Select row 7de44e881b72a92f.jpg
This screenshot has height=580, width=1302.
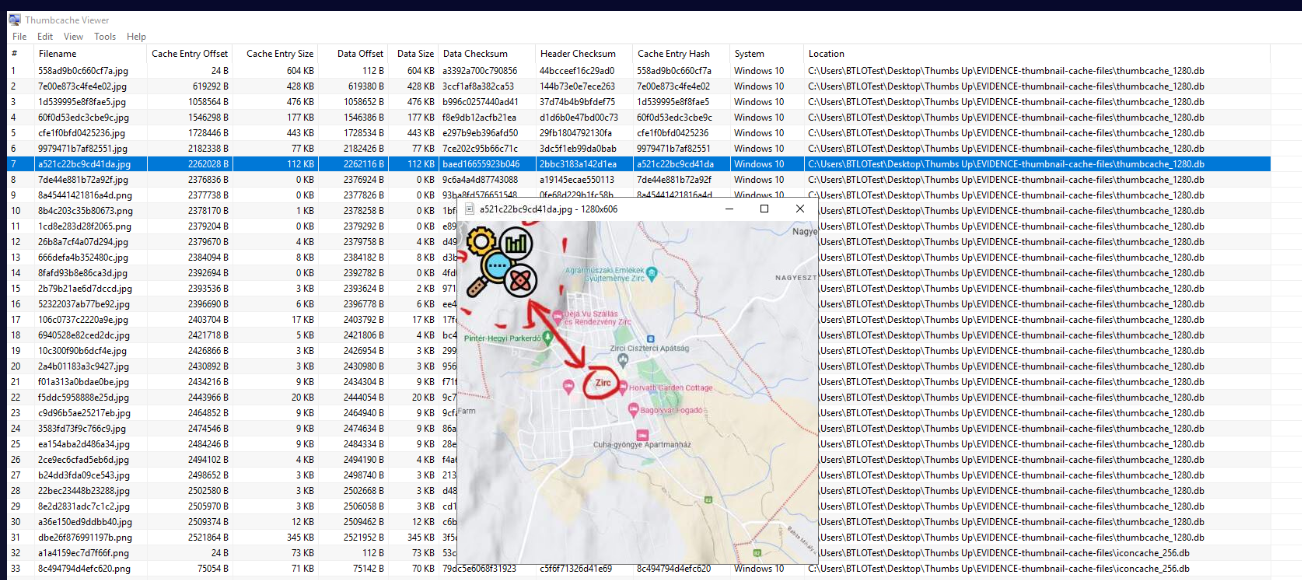[x=639, y=180]
